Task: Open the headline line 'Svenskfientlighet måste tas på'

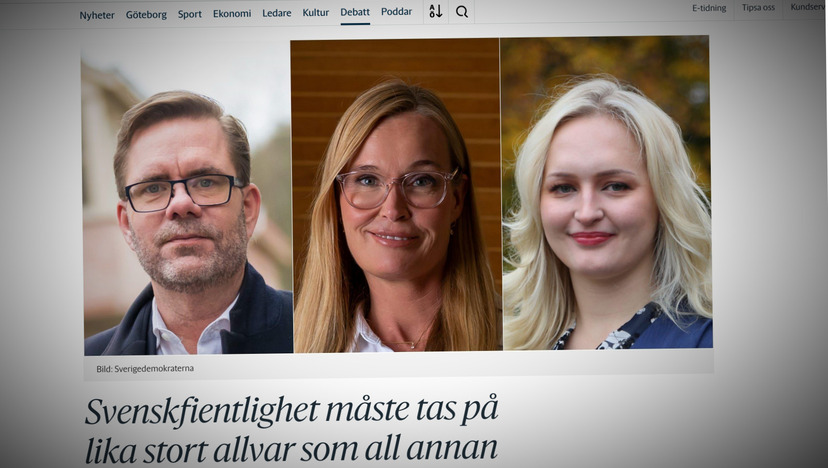Action: click(x=291, y=411)
